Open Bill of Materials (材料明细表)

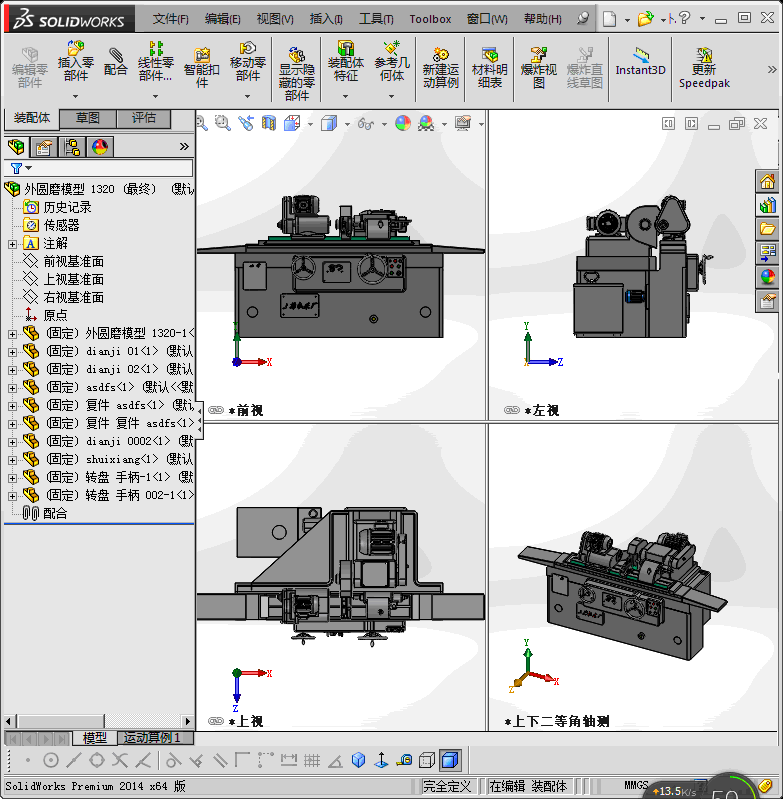coord(490,67)
